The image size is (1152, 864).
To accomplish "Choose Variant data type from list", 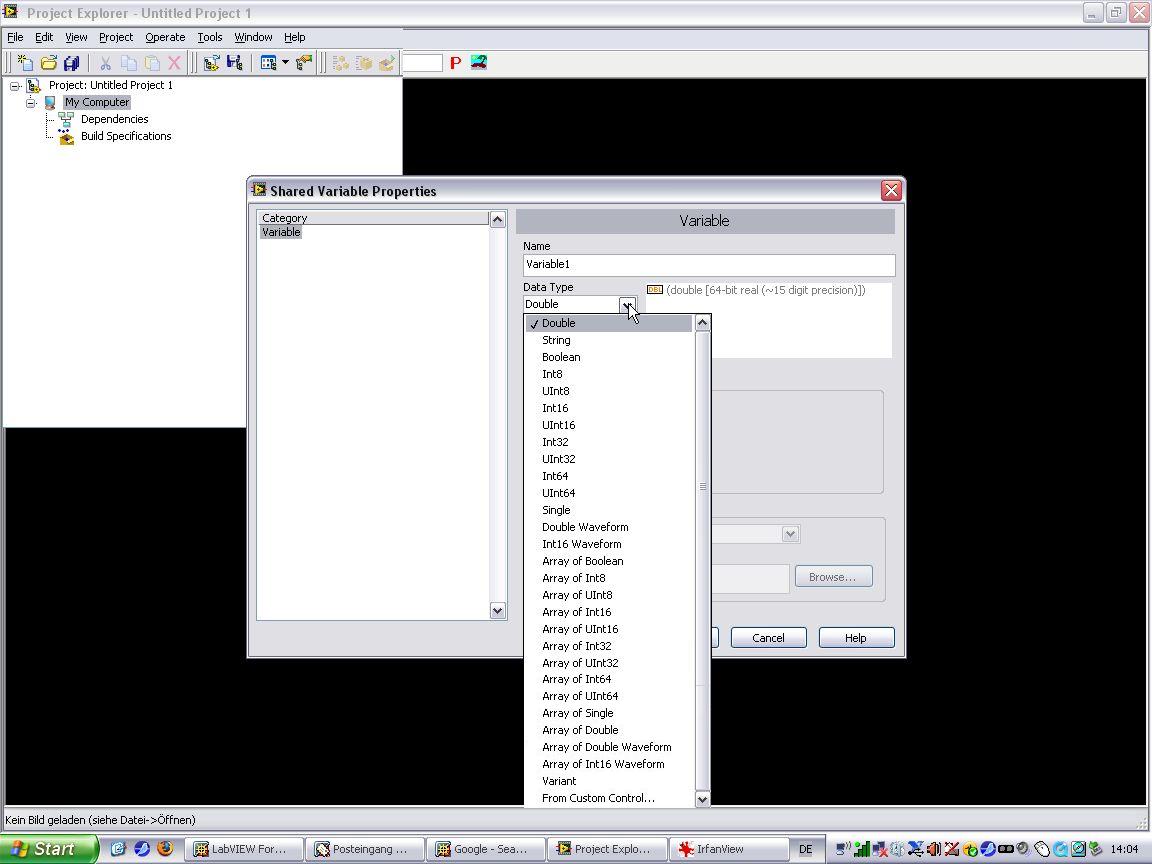I will (608, 781).
